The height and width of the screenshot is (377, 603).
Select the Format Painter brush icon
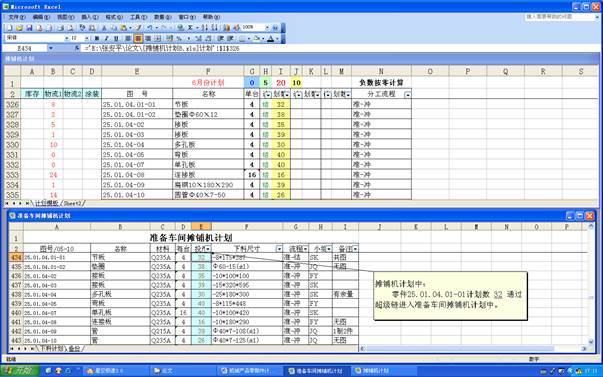[x=138, y=28]
